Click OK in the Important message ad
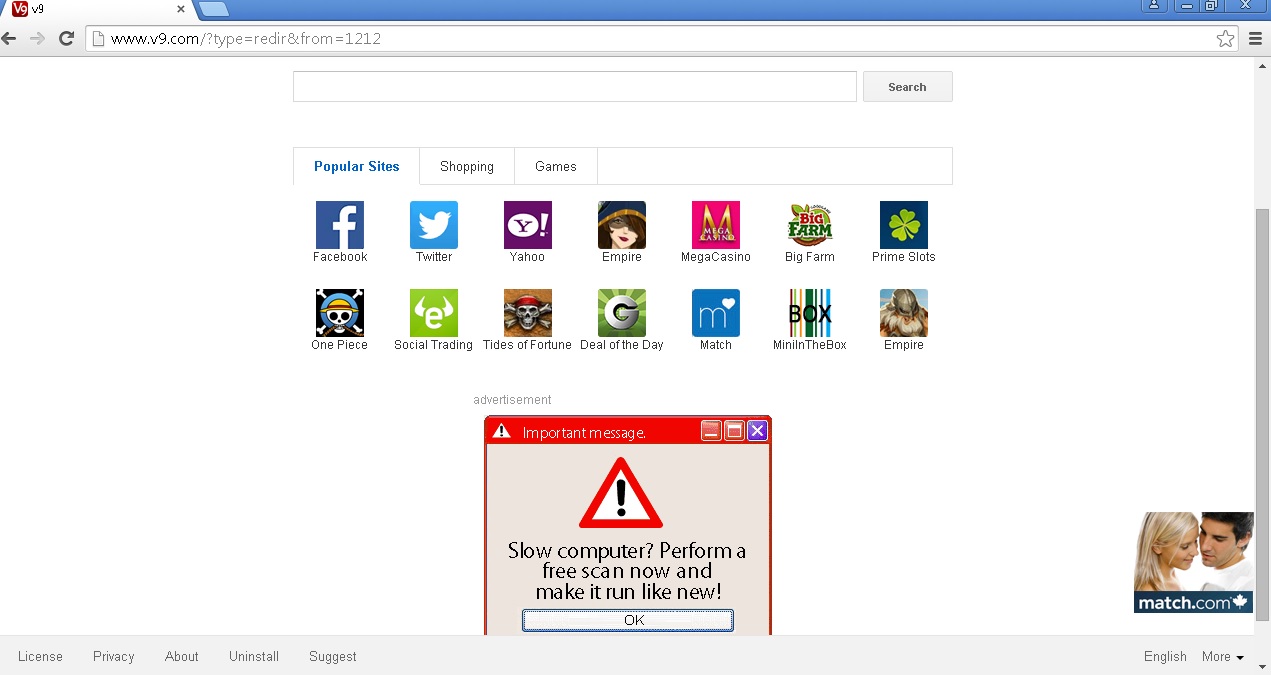The image size is (1271, 675). [628, 620]
